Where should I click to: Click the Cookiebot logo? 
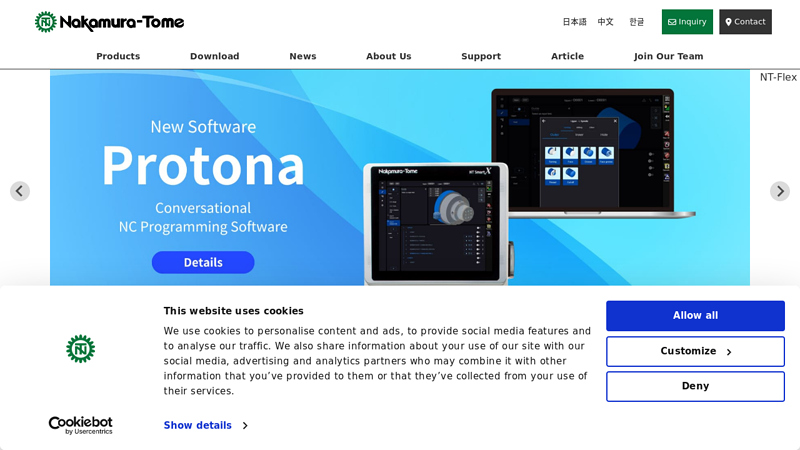point(81,425)
